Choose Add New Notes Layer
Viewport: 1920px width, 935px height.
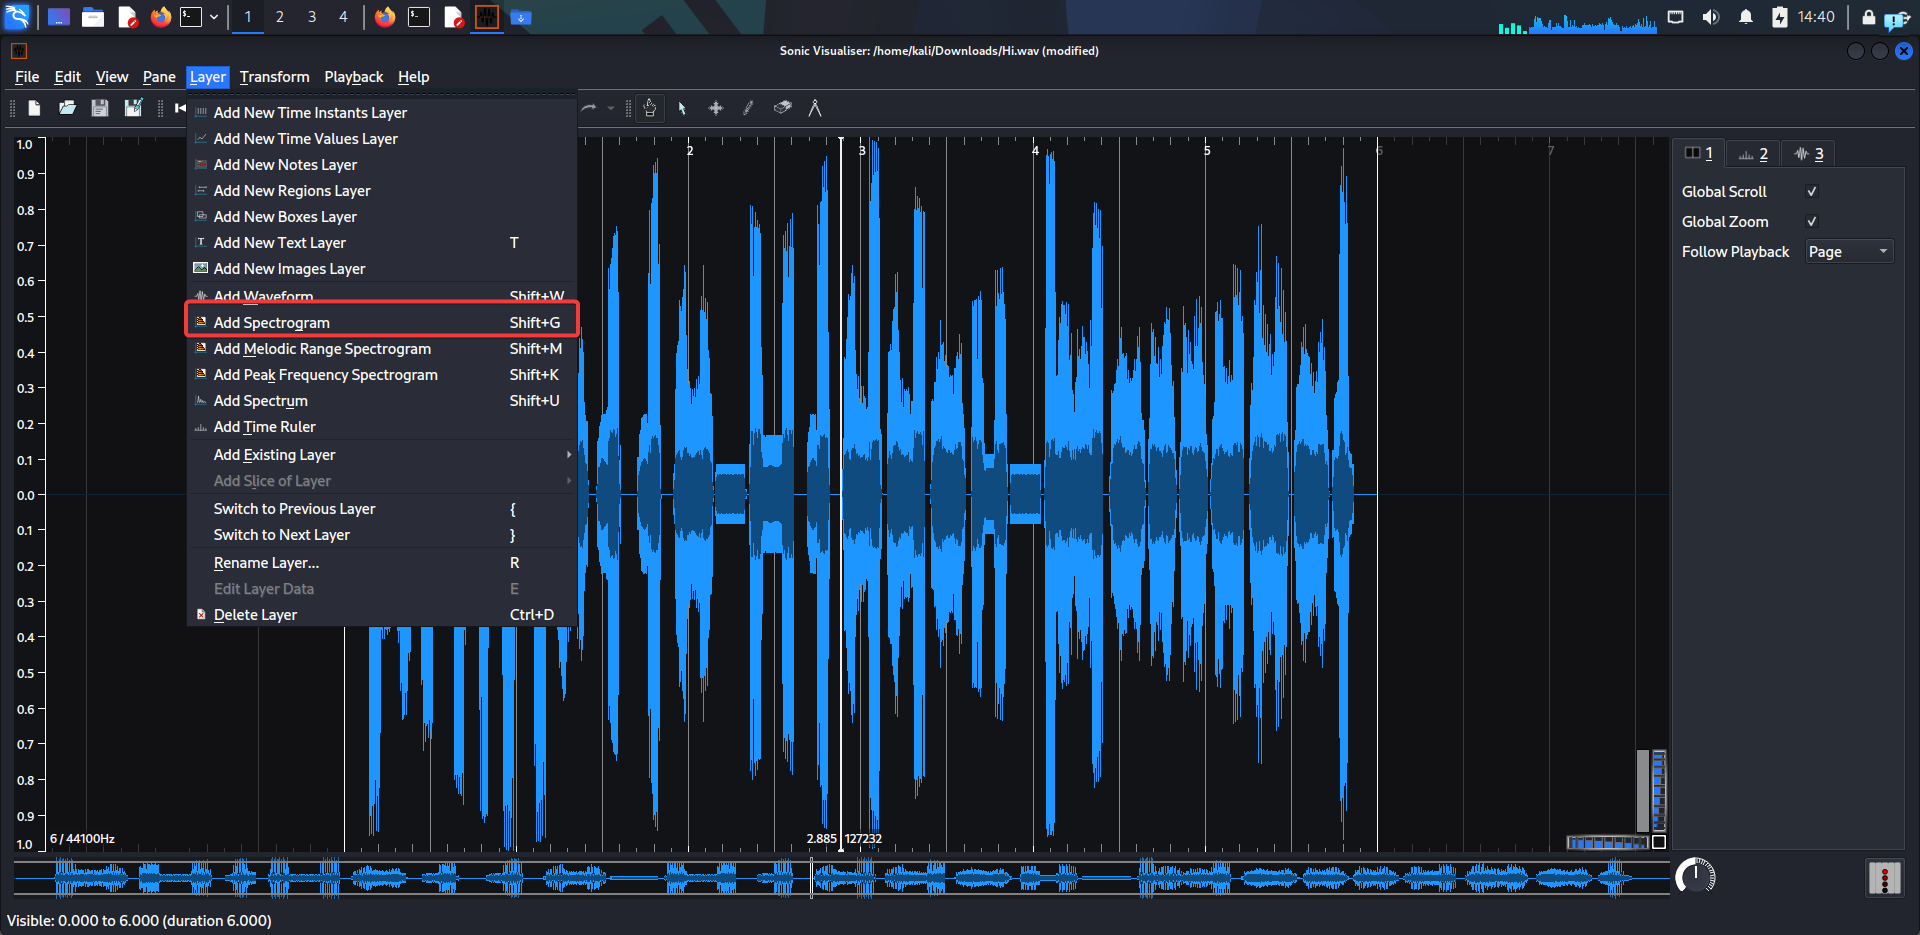coord(382,165)
